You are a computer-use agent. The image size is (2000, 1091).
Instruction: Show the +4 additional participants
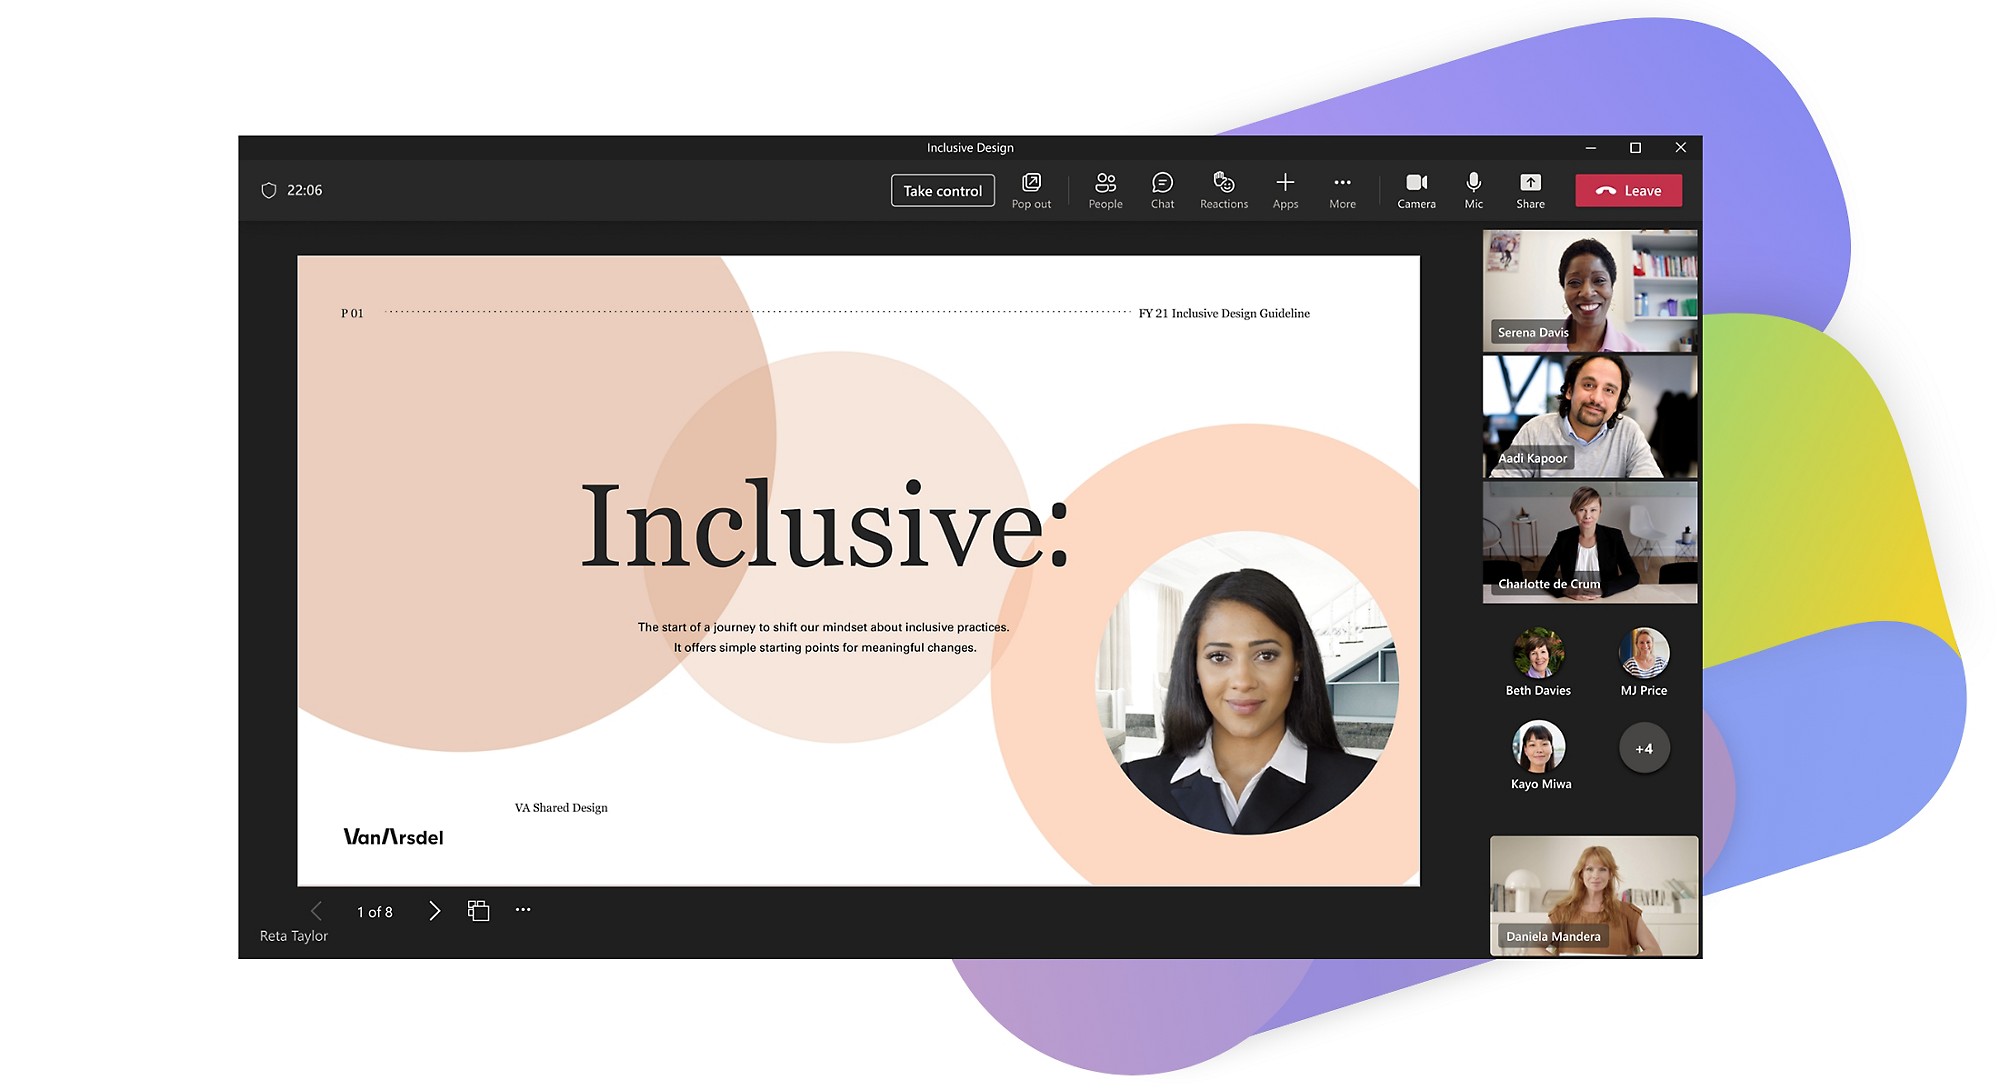coord(1644,748)
